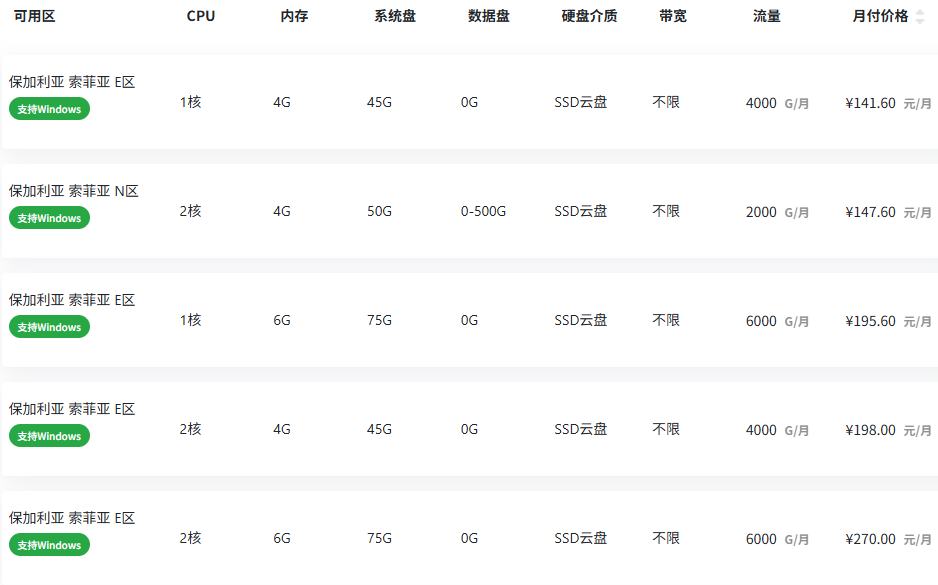Click the 支持Windows badge in the ¥270.00 row
Screen dimensions: 938x585
click(49, 545)
